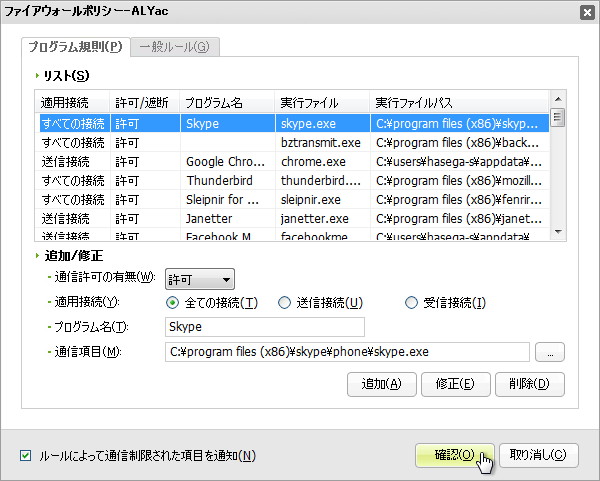
Task: Click path ending ¥fenrir... in Sleipnir row
Action: pos(459,199)
